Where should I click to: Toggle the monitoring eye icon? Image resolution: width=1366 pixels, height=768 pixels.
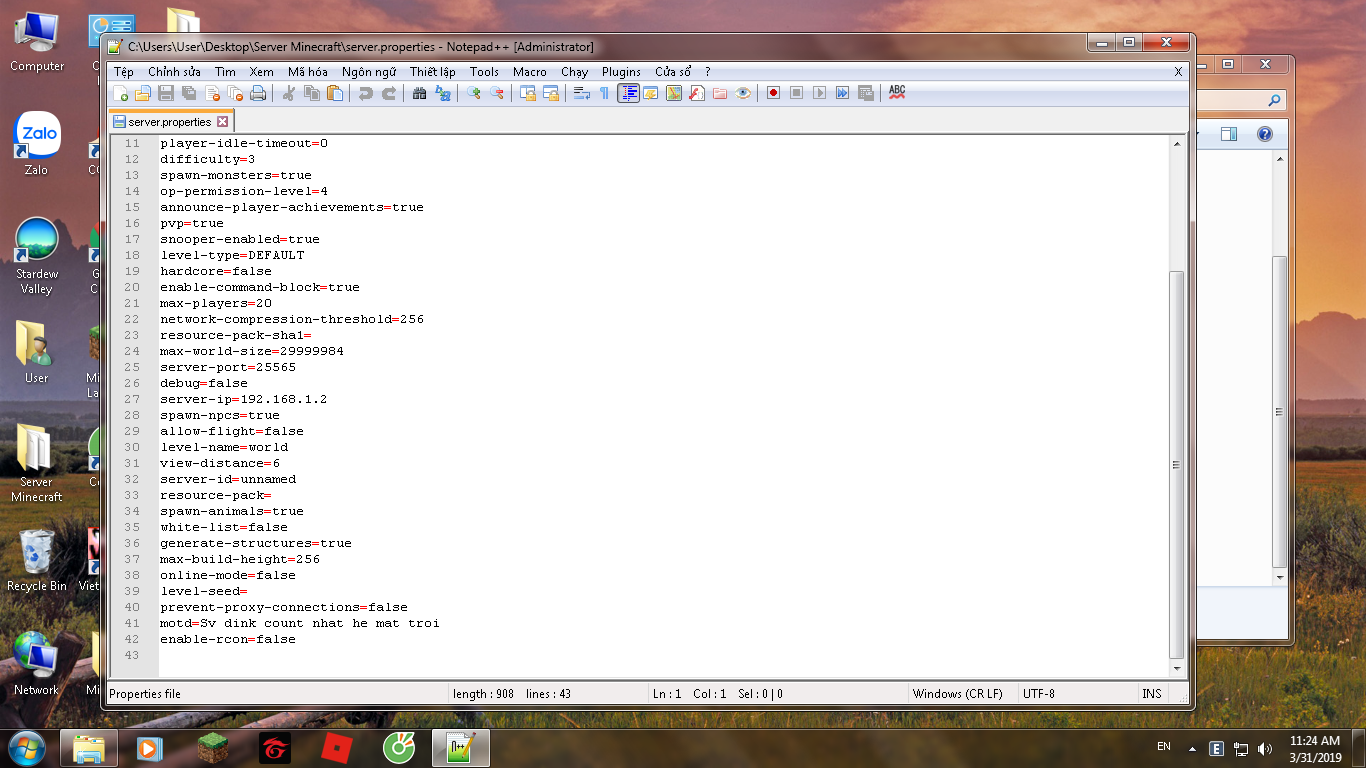tap(743, 93)
